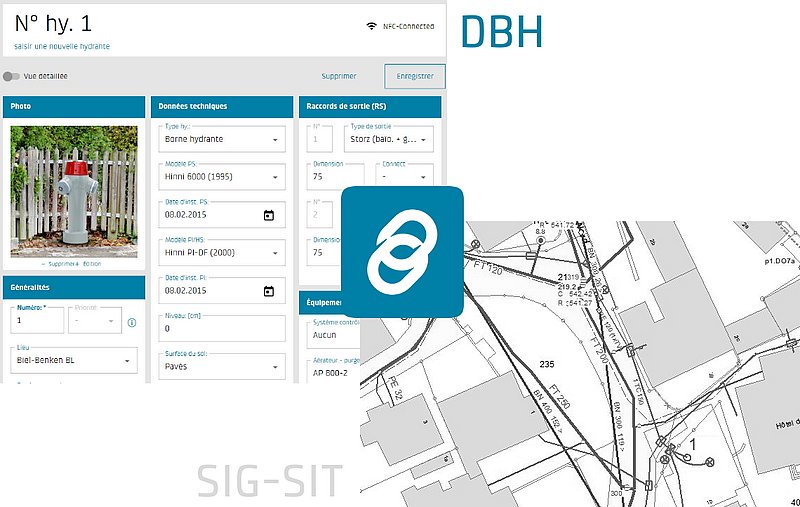Click parcel number 235 on the map
The height and width of the screenshot is (507, 800).
point(546,364)
